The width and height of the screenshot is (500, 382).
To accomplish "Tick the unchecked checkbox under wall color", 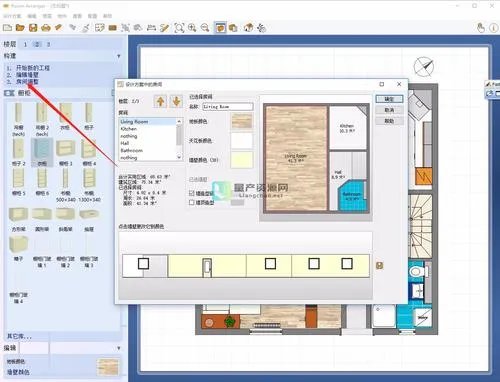I will pos(192,202).
